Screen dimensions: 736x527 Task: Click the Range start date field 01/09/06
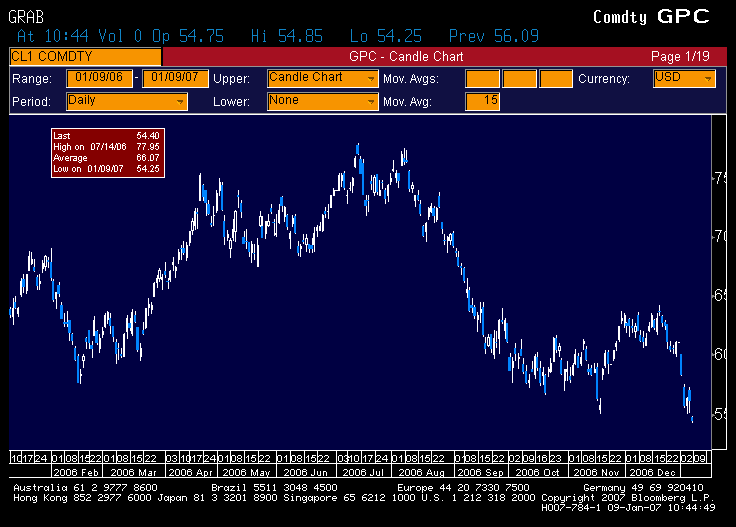point(99,78)
